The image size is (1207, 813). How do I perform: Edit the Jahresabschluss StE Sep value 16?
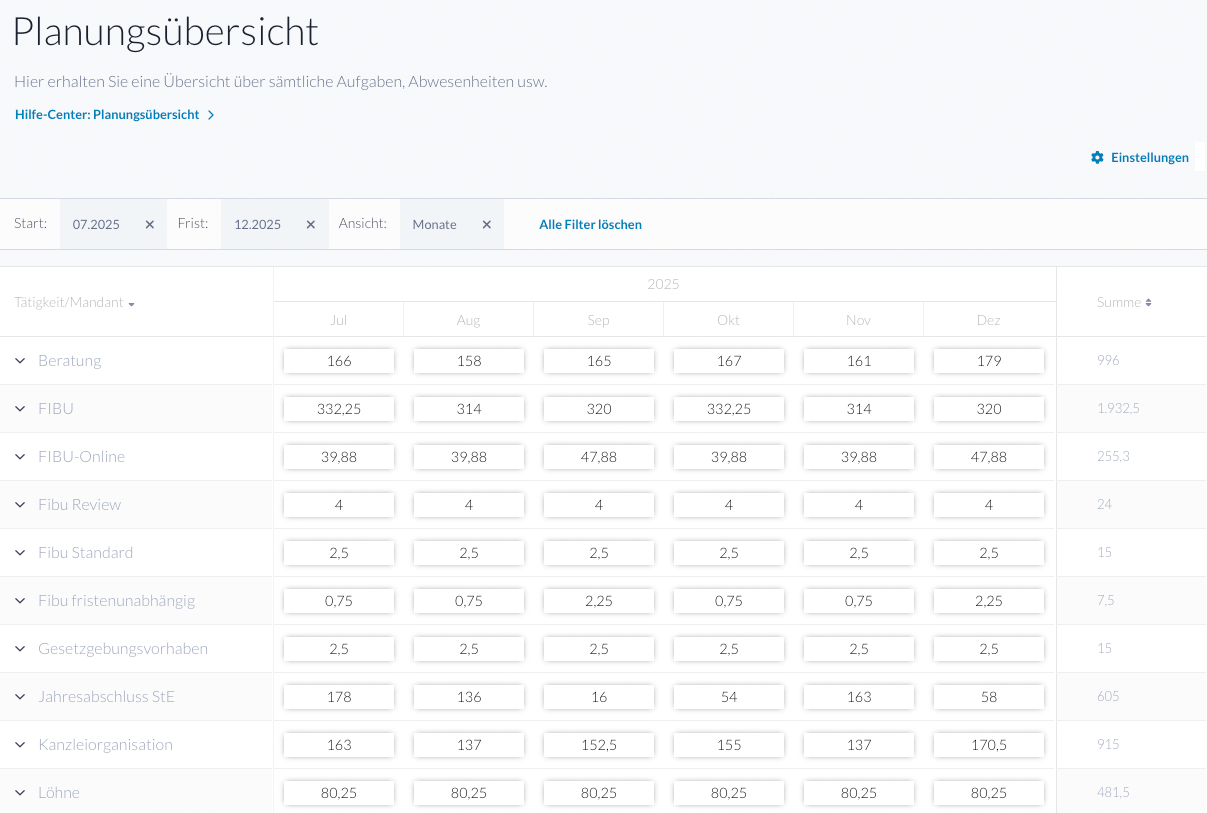pyautogui.click(x=599, y=697)
